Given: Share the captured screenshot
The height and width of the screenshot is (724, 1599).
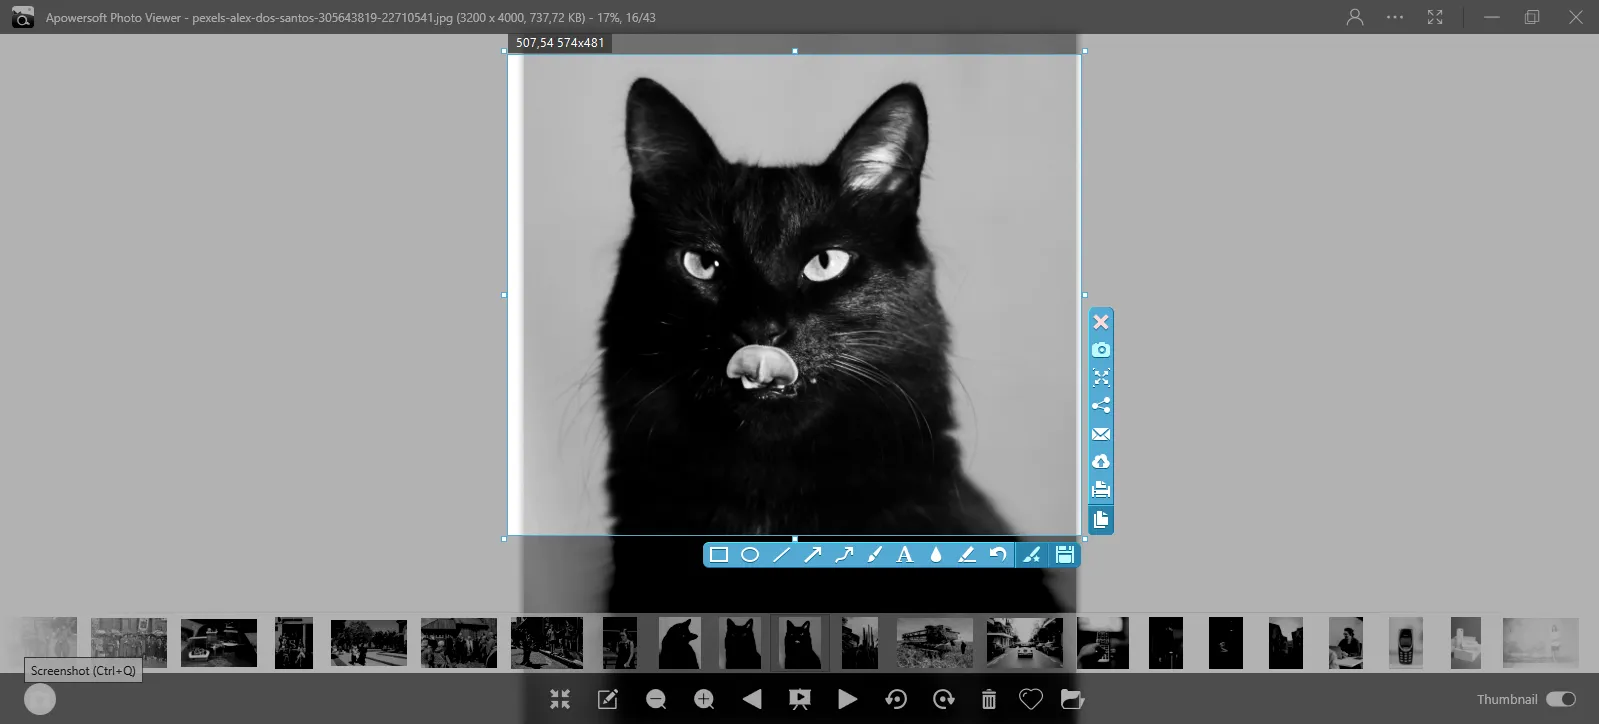Looking at the screenshot, I should click(1101, 406).
